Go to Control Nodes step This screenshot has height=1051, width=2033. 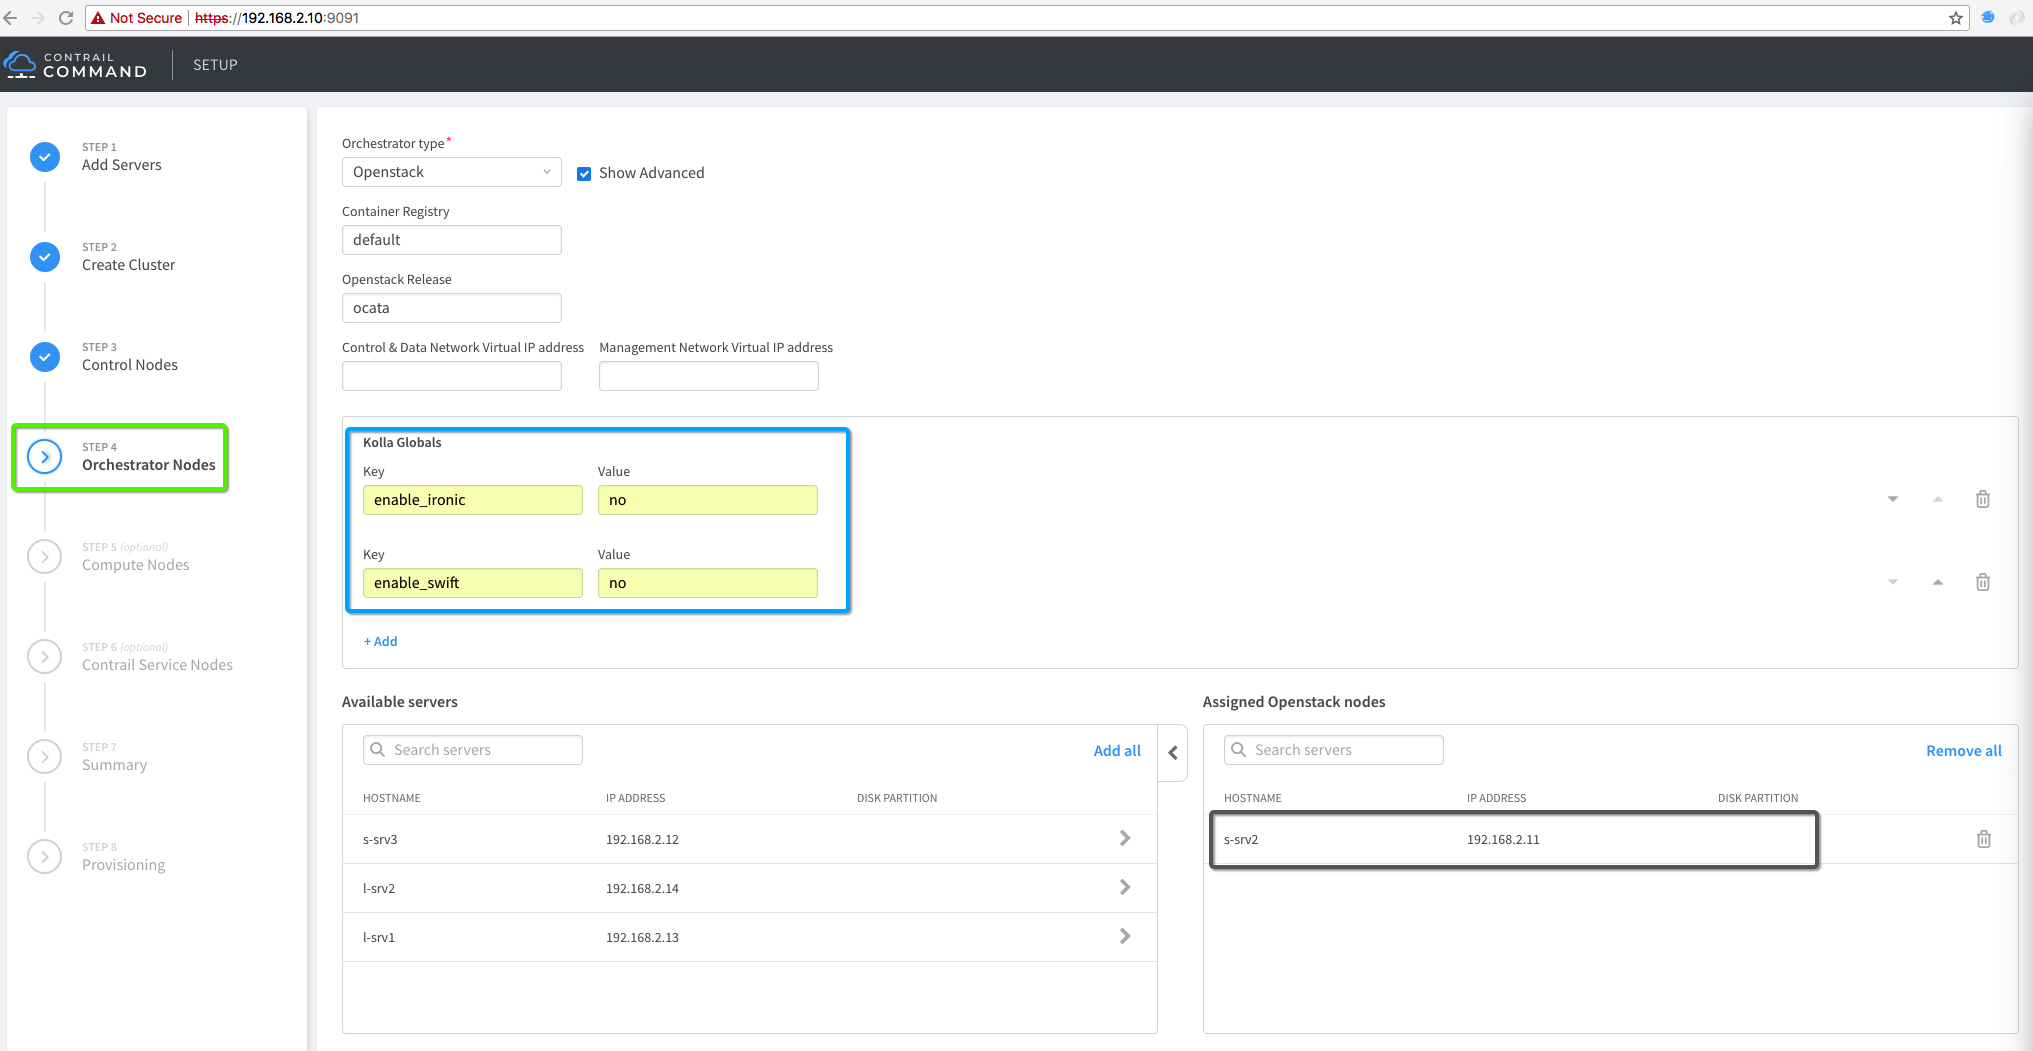tap(130, 365)
